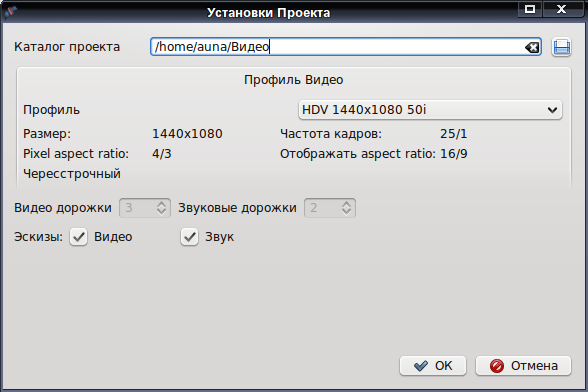The height and width of the screenshot is (392, 588).
Task: Click the frame rate value 25/1
Action: pos(453,134)
